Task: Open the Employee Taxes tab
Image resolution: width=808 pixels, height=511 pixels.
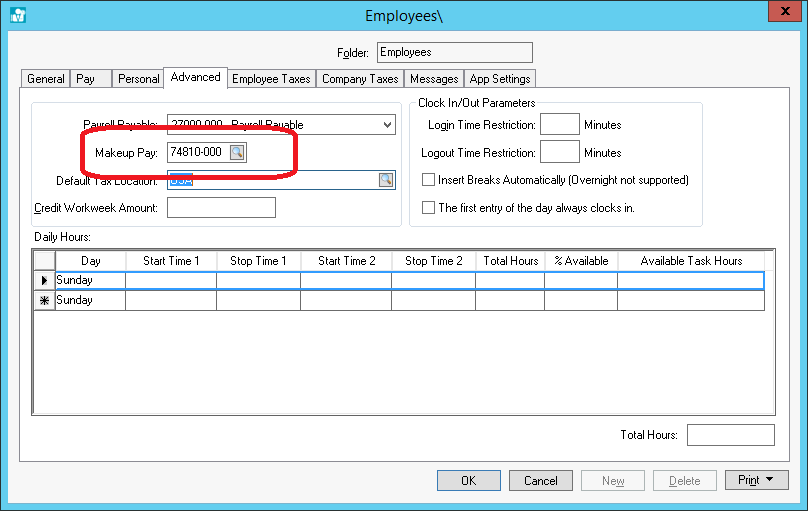Action: coord(272,79)
